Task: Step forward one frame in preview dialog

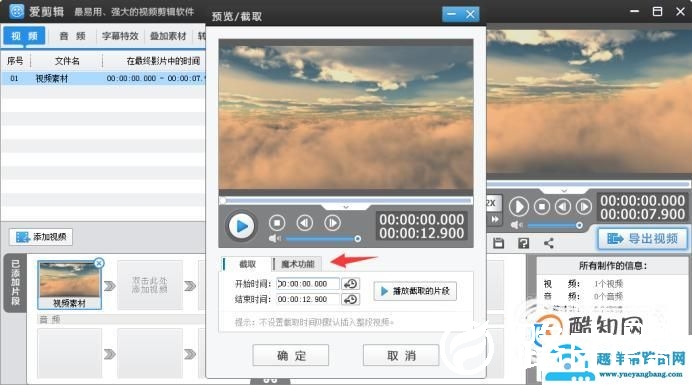Action: click(x=332, y=223)
